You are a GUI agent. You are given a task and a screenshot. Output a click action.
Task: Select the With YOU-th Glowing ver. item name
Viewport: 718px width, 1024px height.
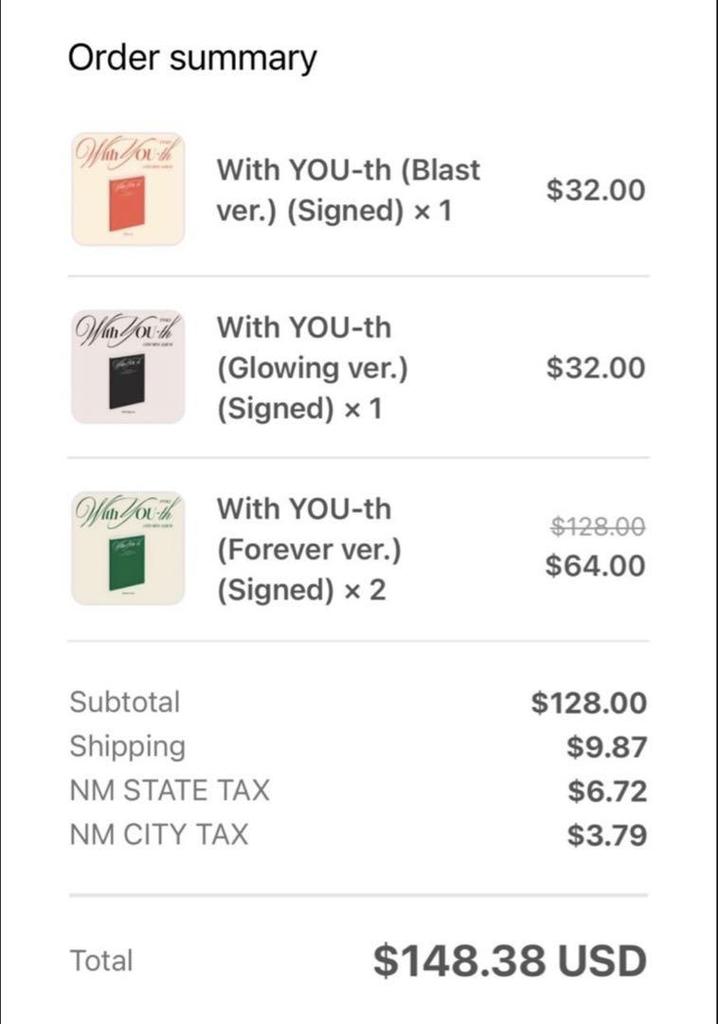[x=312, y=368]
